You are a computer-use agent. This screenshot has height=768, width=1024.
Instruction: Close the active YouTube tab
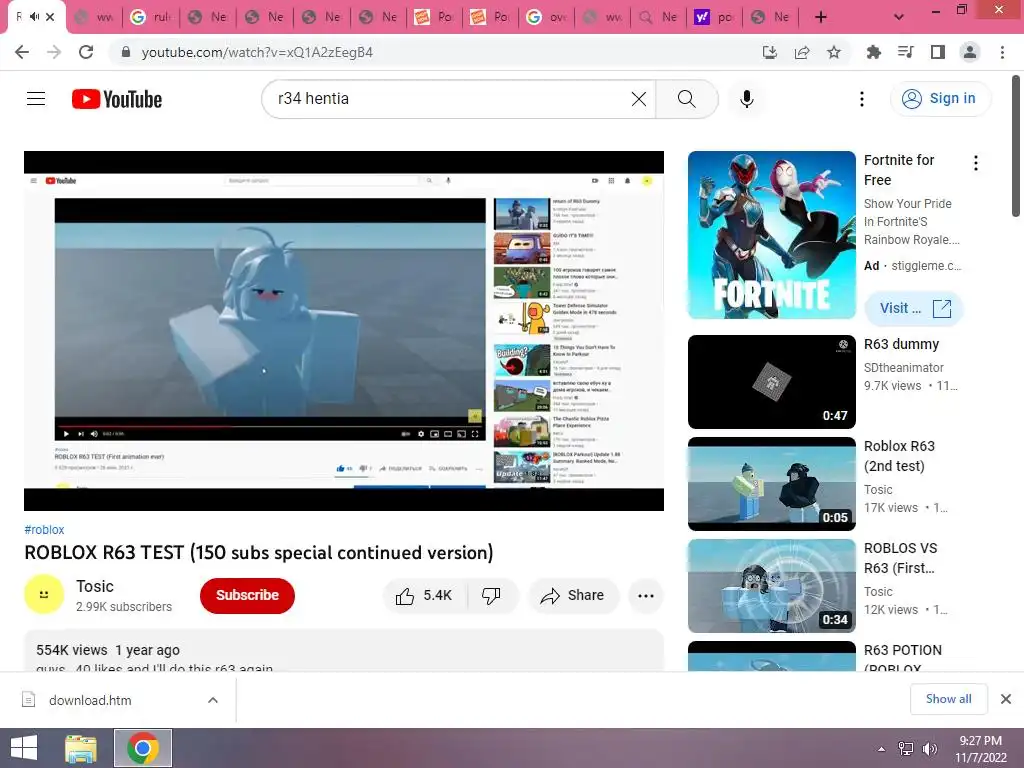pyautogui.click(x=51, y=16)
